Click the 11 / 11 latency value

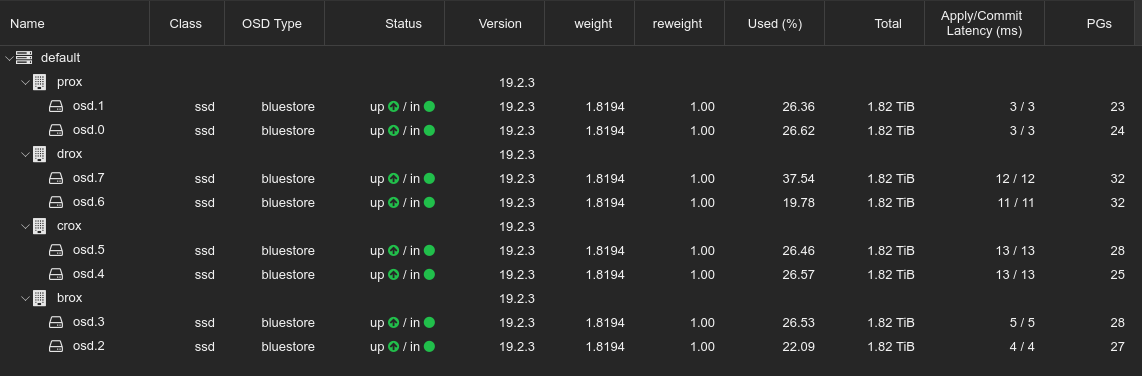pos(1016,203)
